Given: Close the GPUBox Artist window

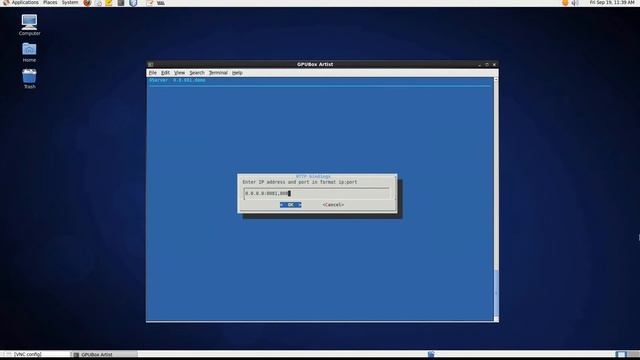Looking at the screenshot, I should click(x=494, y=64).
